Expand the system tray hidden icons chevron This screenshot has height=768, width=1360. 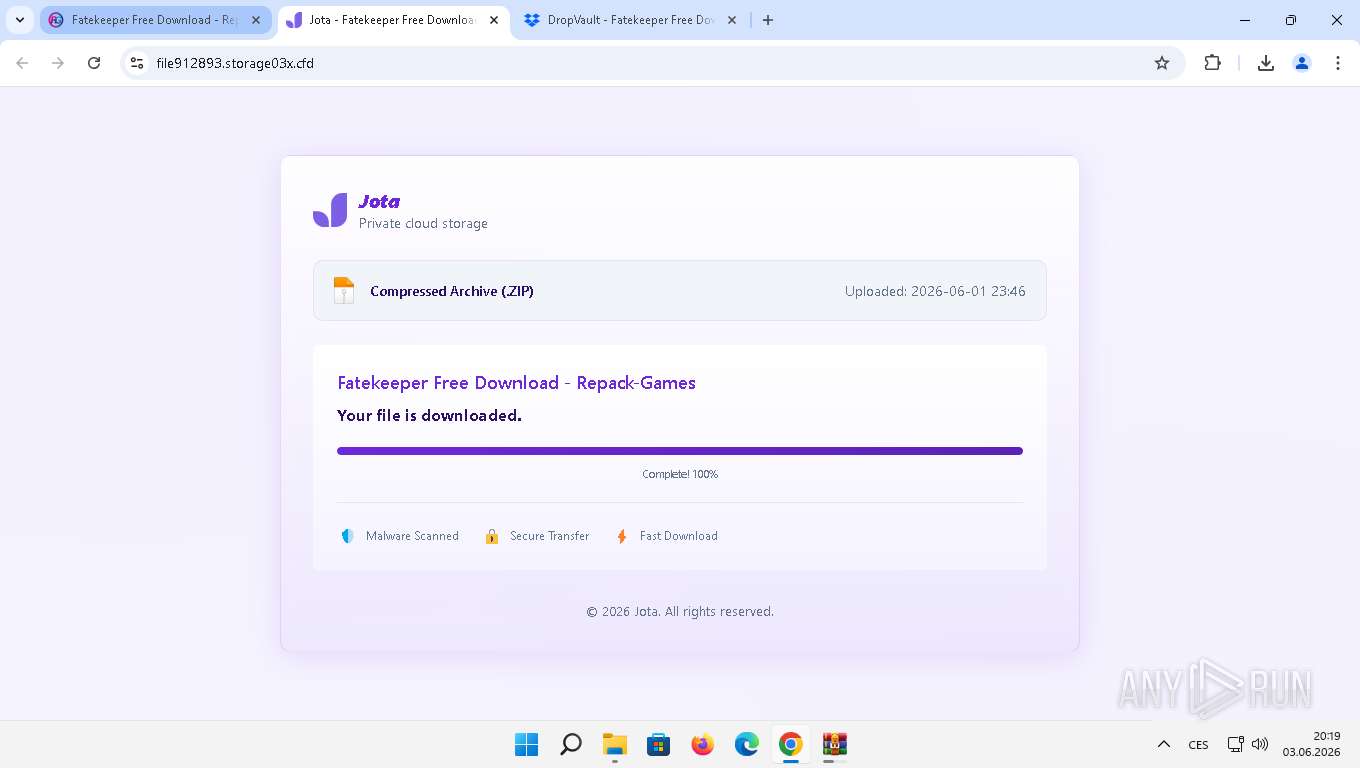tap(1163, 744)
